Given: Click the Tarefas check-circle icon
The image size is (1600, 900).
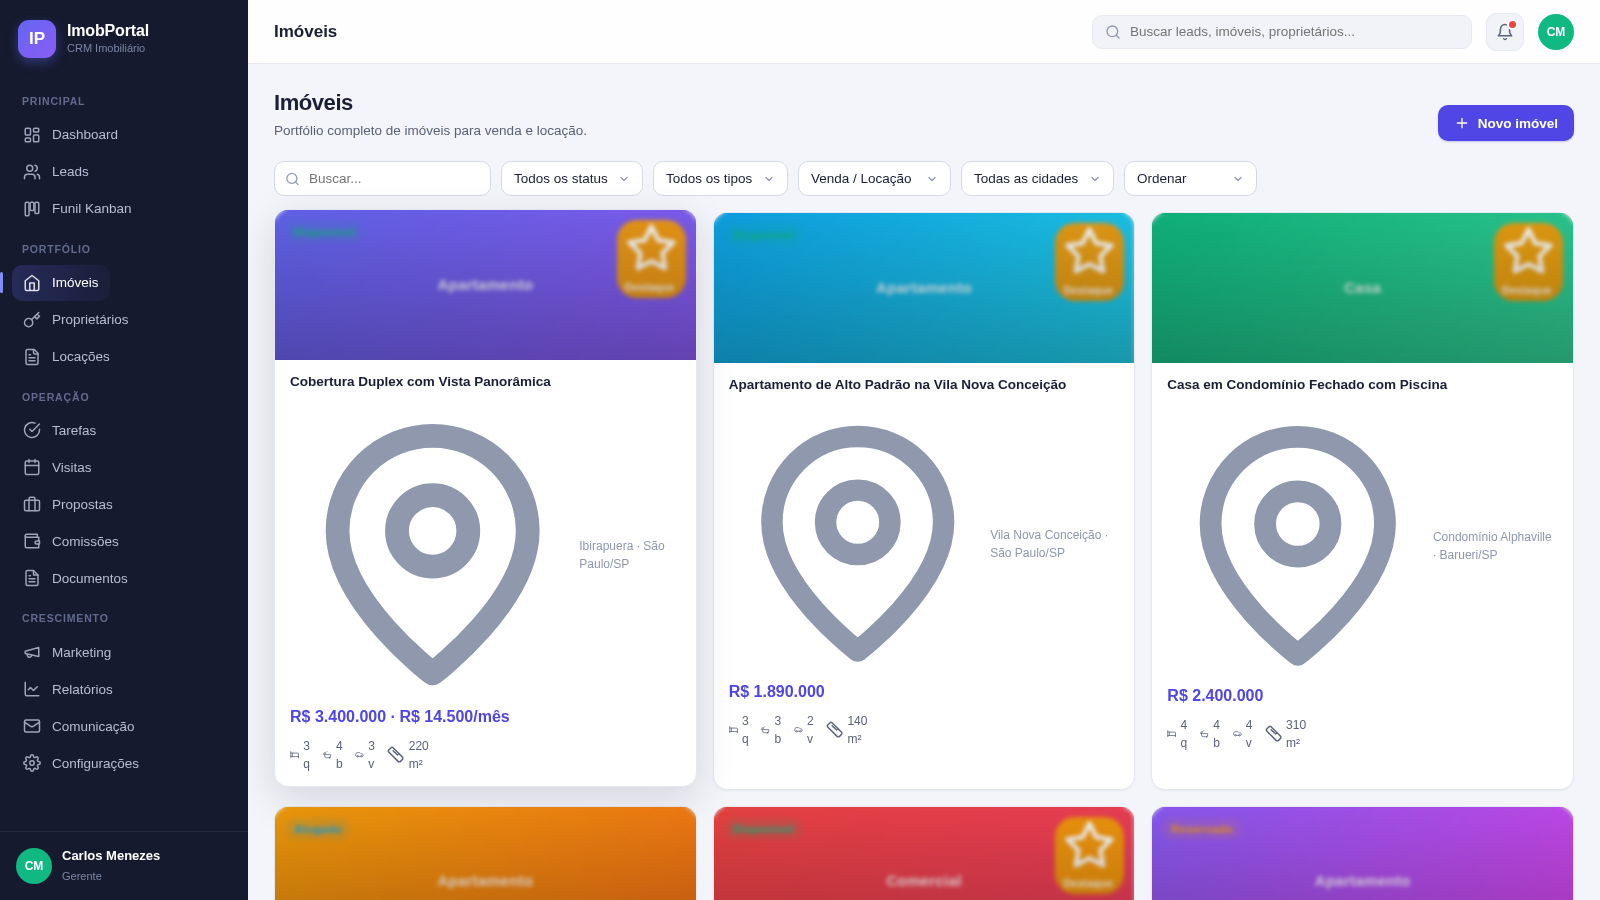Looking at the screenshot, I should pyautogui.click(x=32, y=431).
